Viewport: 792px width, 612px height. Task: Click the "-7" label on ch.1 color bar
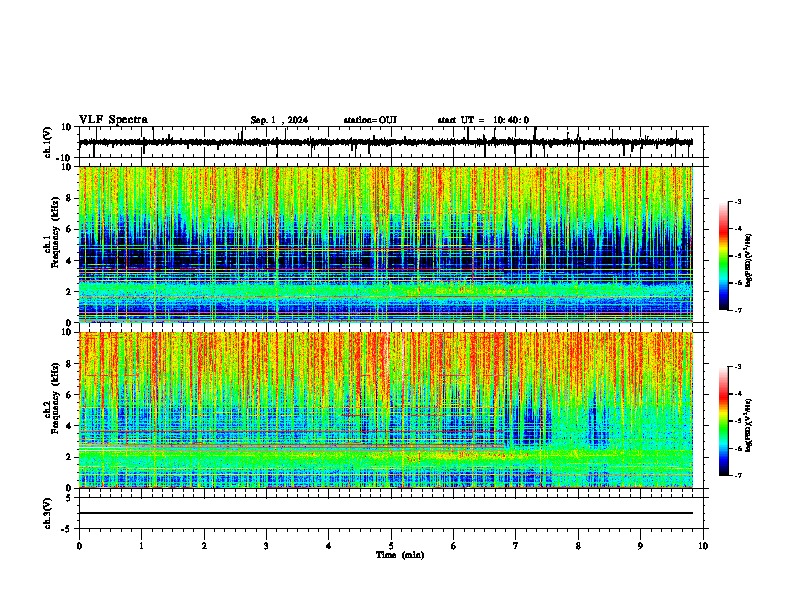737,310
